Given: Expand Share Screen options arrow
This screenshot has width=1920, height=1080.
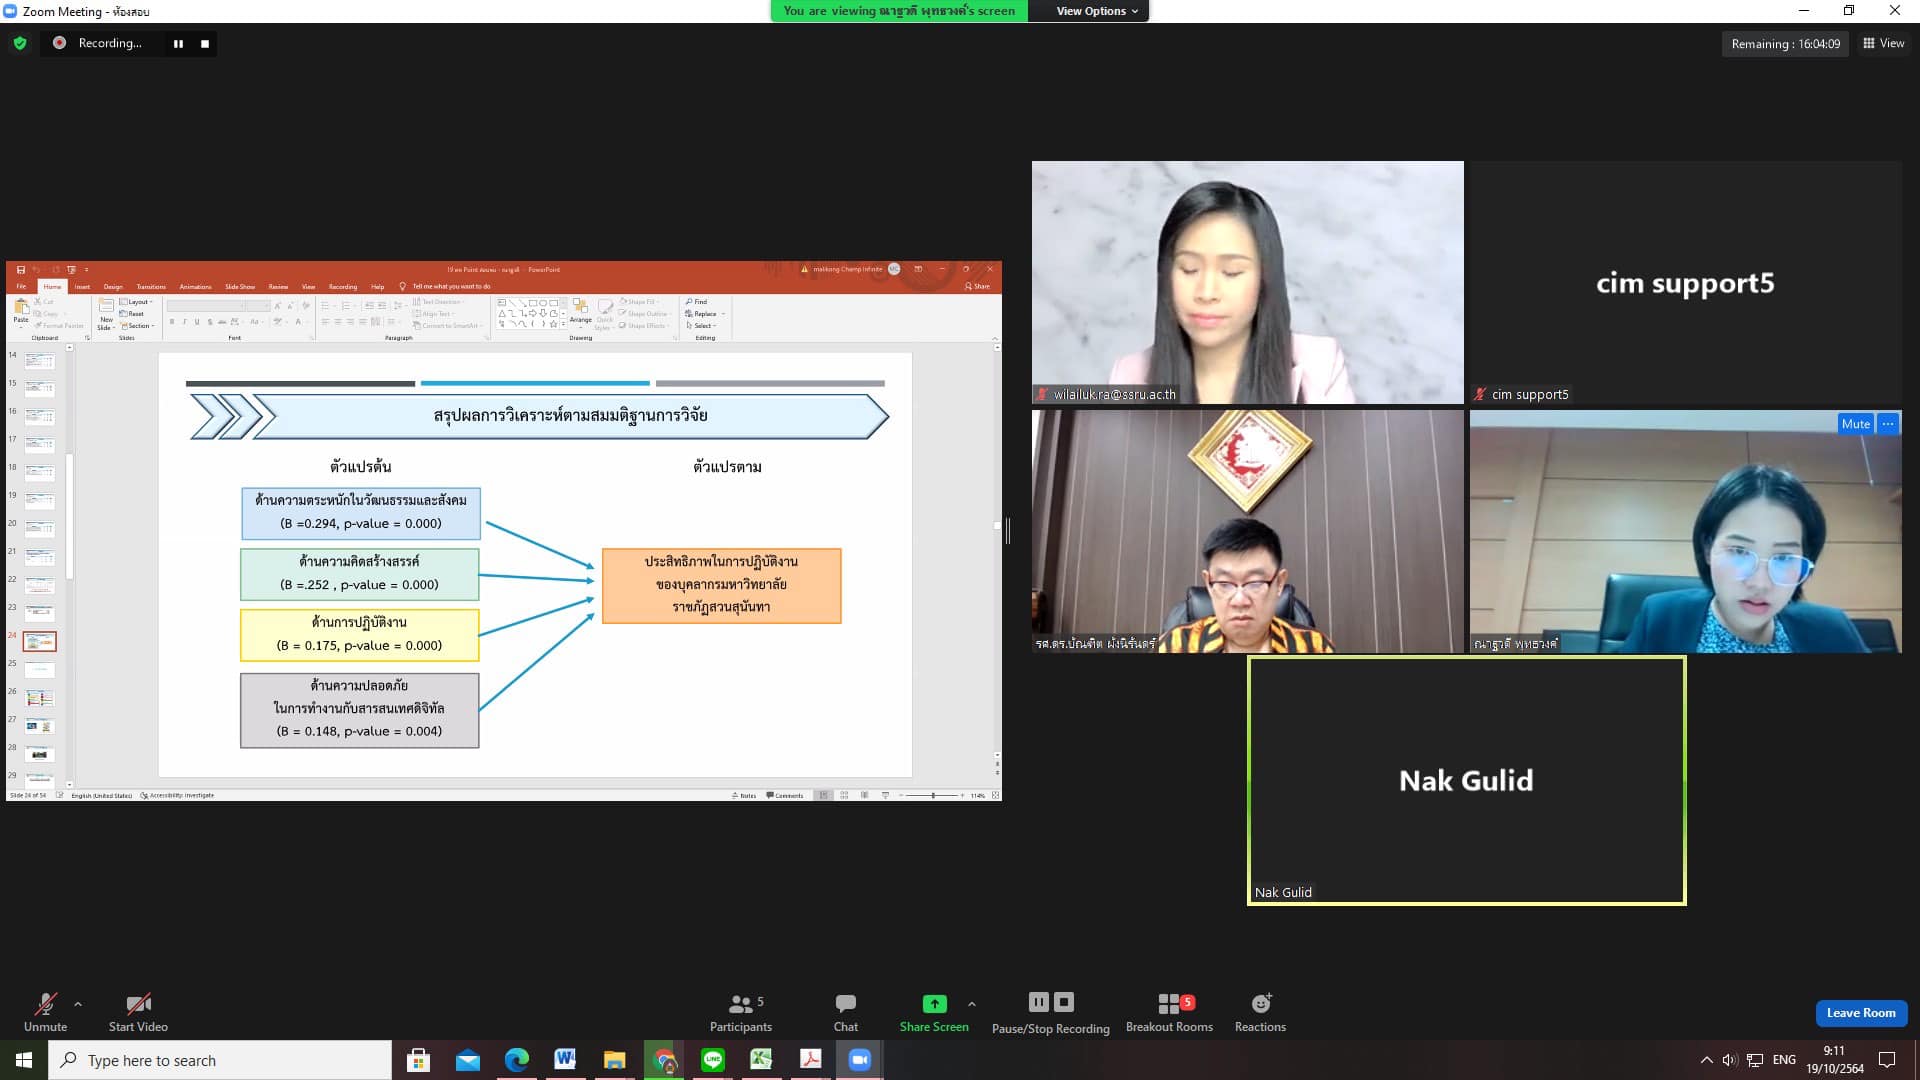Looking at the screenshot, I should point(971,1004).
